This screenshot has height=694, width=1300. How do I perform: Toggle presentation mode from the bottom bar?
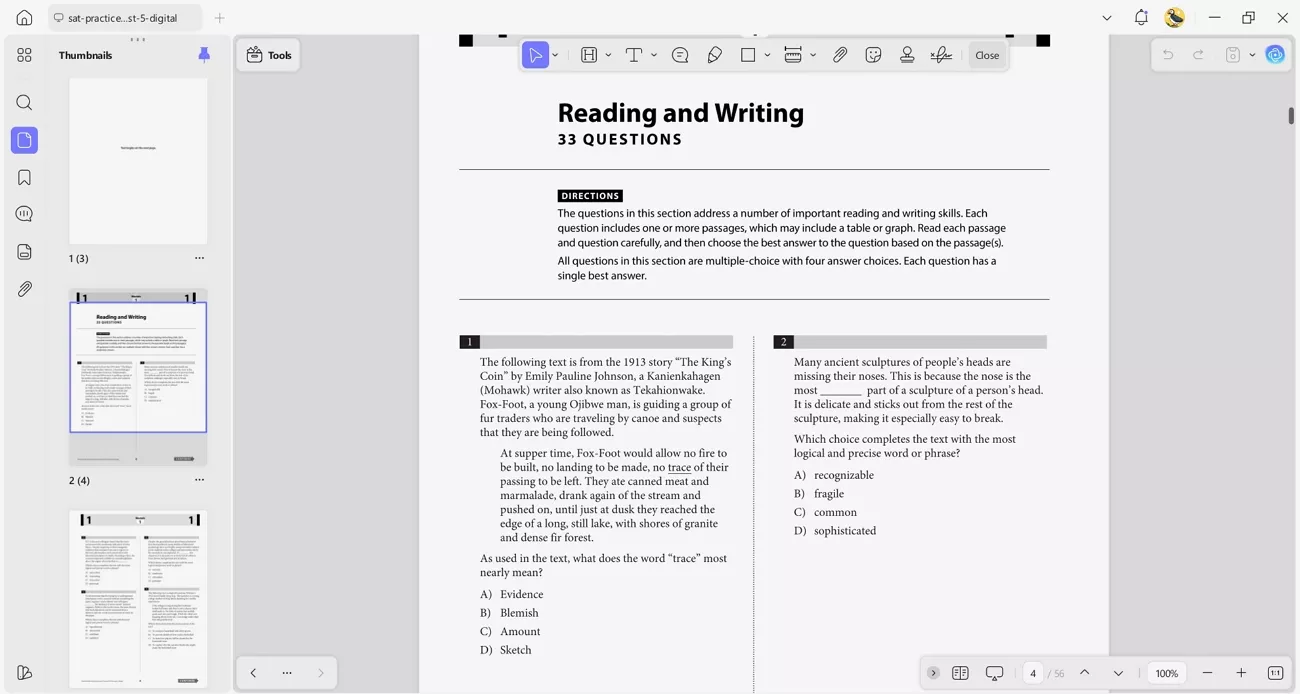(x=994, y=673)
